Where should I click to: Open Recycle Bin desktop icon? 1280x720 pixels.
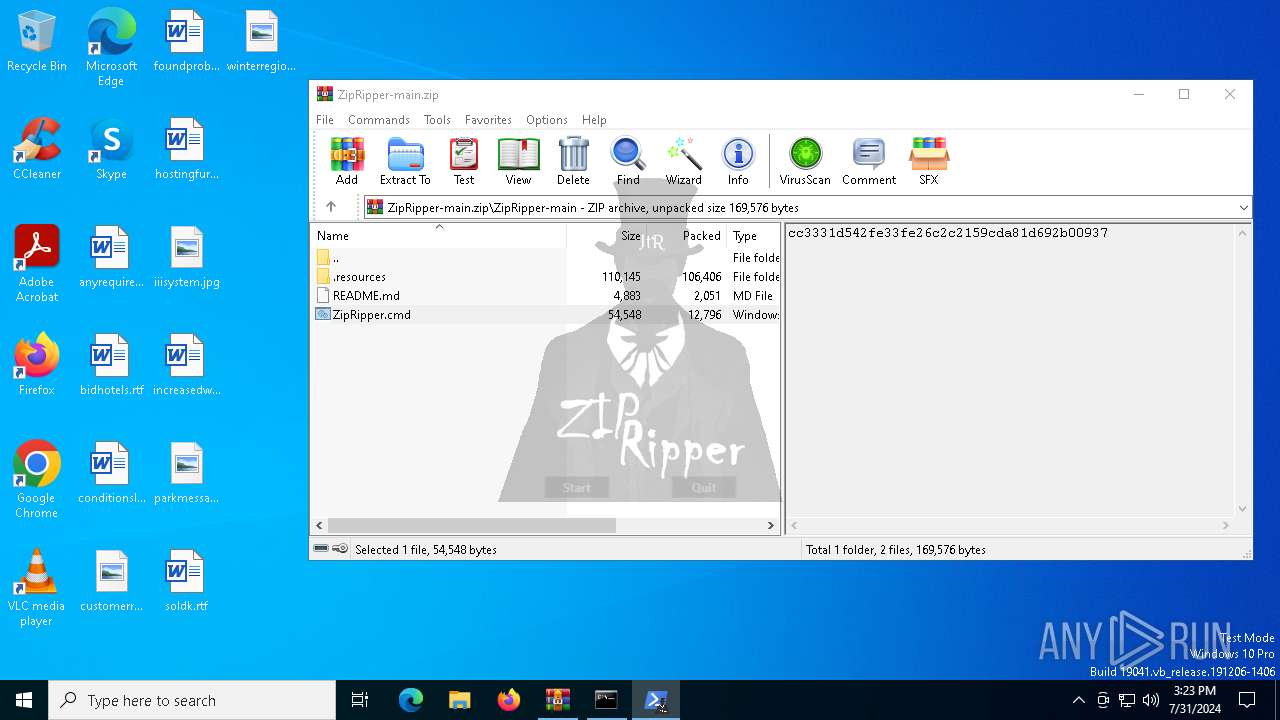37,42
